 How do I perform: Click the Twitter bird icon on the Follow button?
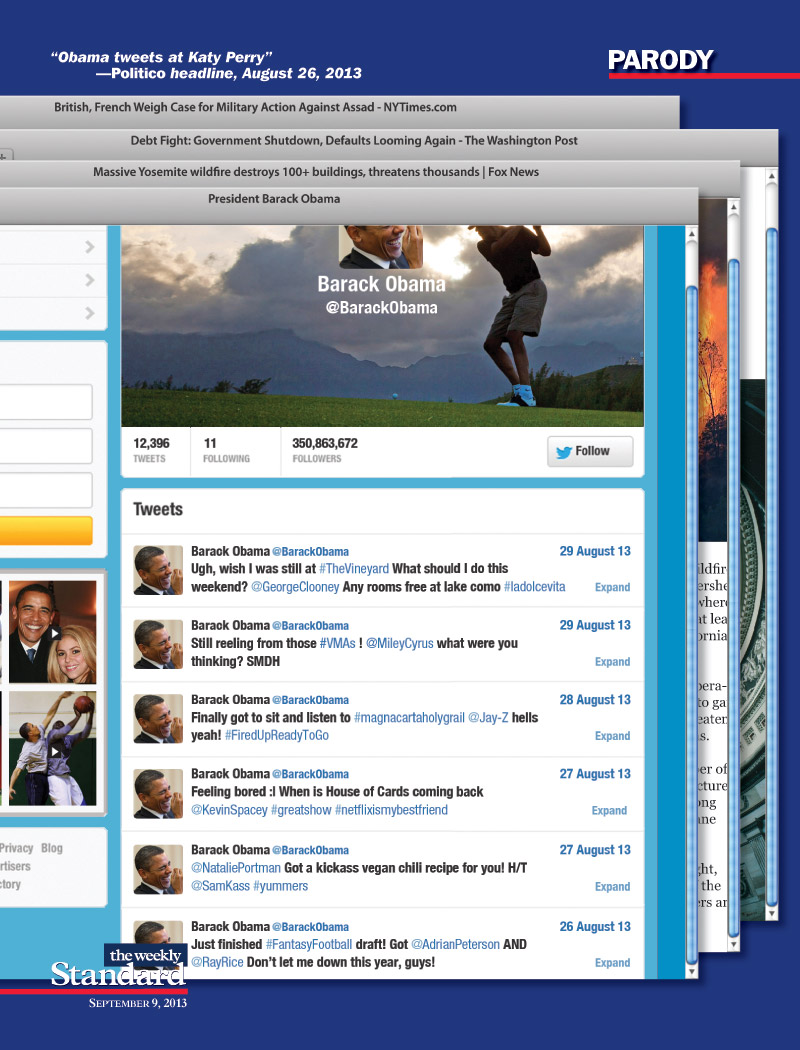coord(565,451)
